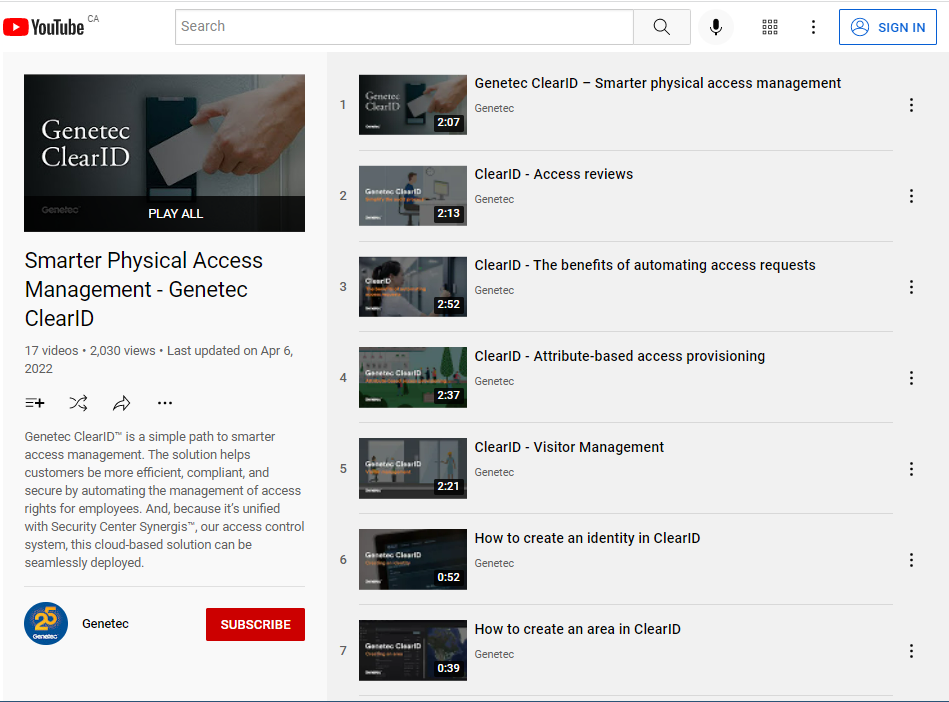Open the header settings three-dot menu
Screen dimensions: 949x702
813,27
